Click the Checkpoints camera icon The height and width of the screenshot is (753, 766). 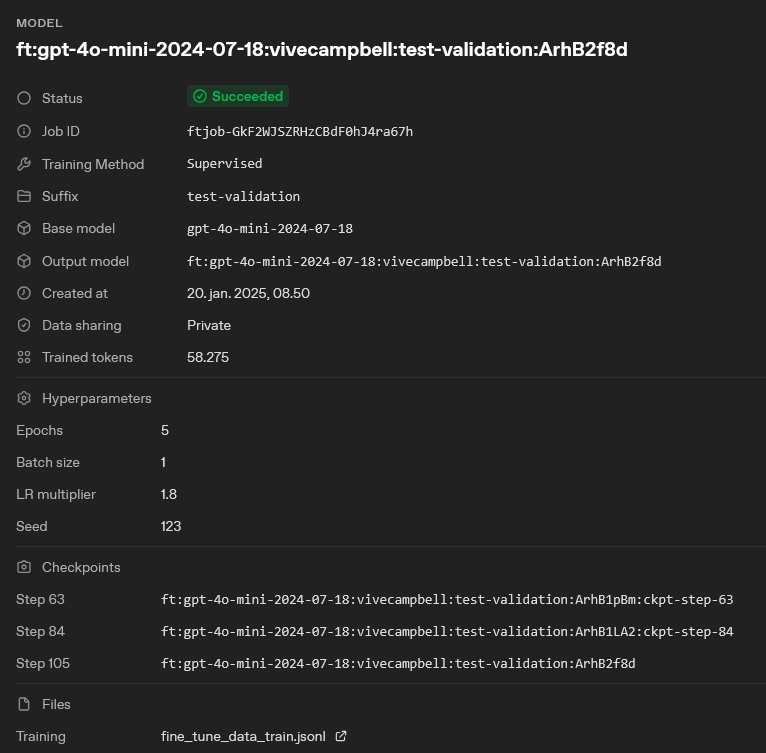tap(24, 567)
